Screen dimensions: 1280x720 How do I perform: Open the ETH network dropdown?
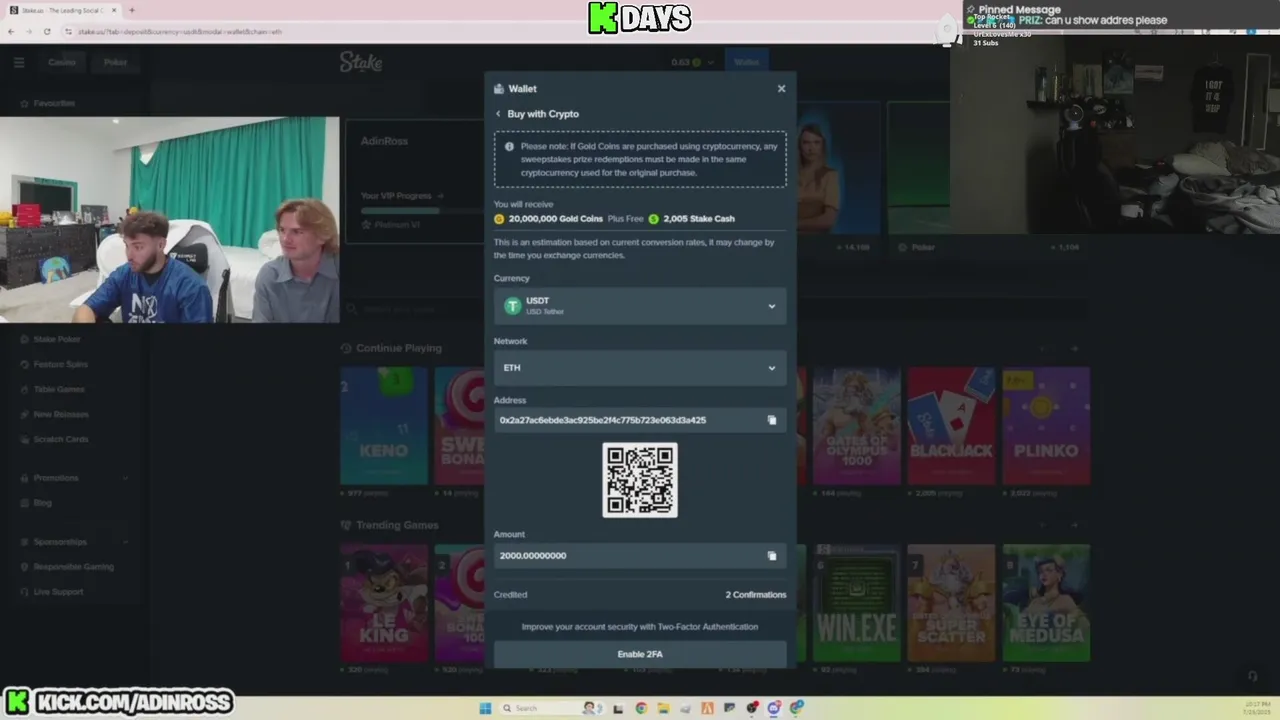640,368
